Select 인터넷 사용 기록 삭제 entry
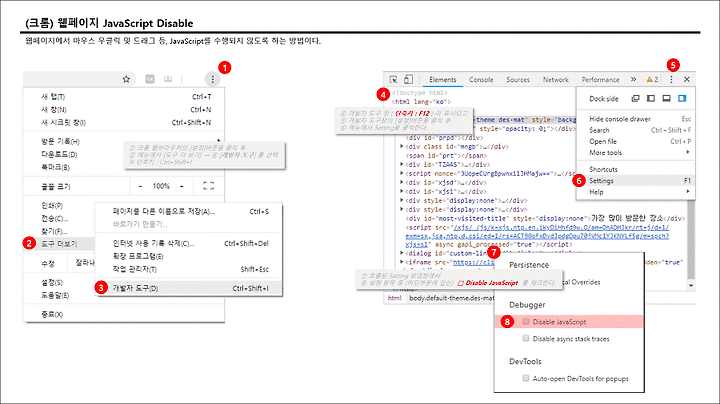Viewport: 720px width, 404px height. pos(189,243)
